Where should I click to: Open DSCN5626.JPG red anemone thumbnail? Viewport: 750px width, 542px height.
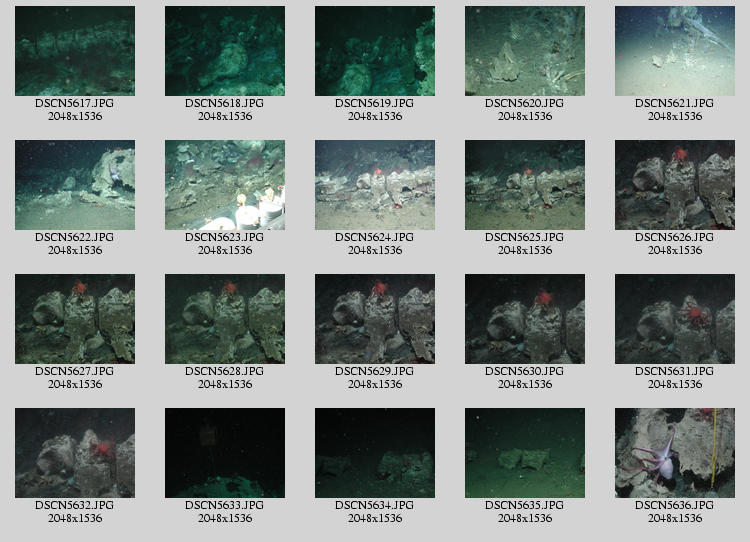click(x=675, y=185)
